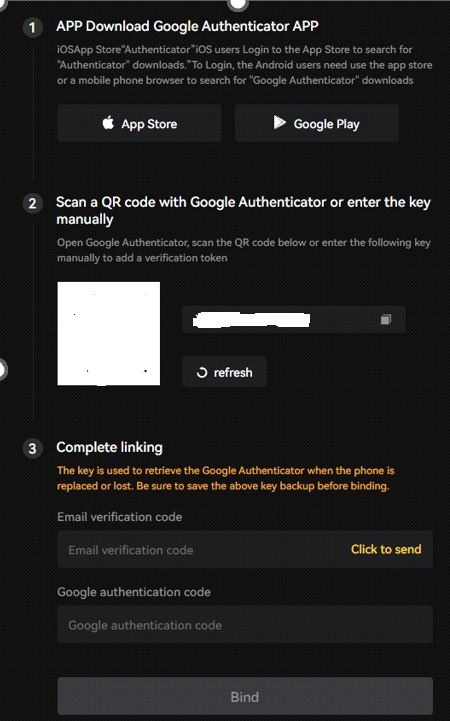Open the App Store download button
450x721 pixels.
(139, 123)
